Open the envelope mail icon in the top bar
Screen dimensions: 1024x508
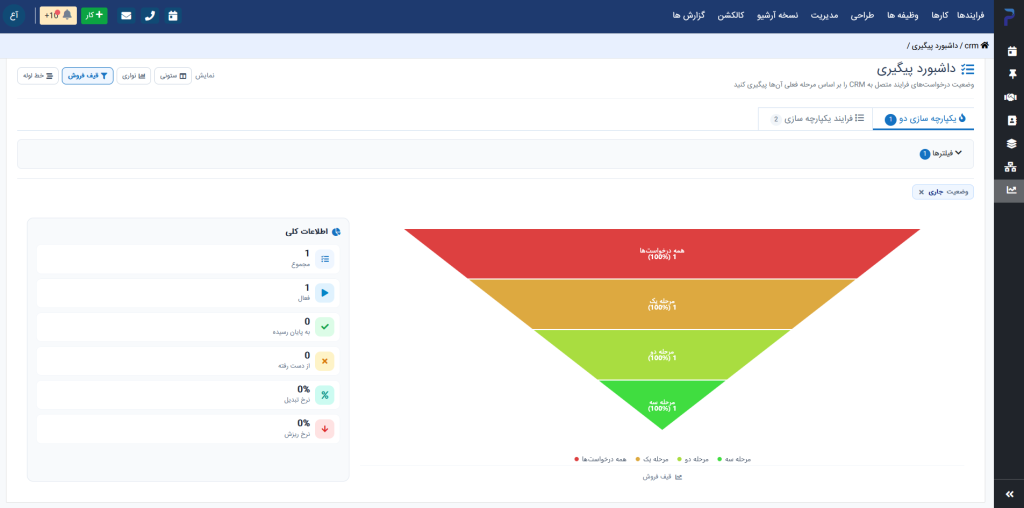pos(126,16)
